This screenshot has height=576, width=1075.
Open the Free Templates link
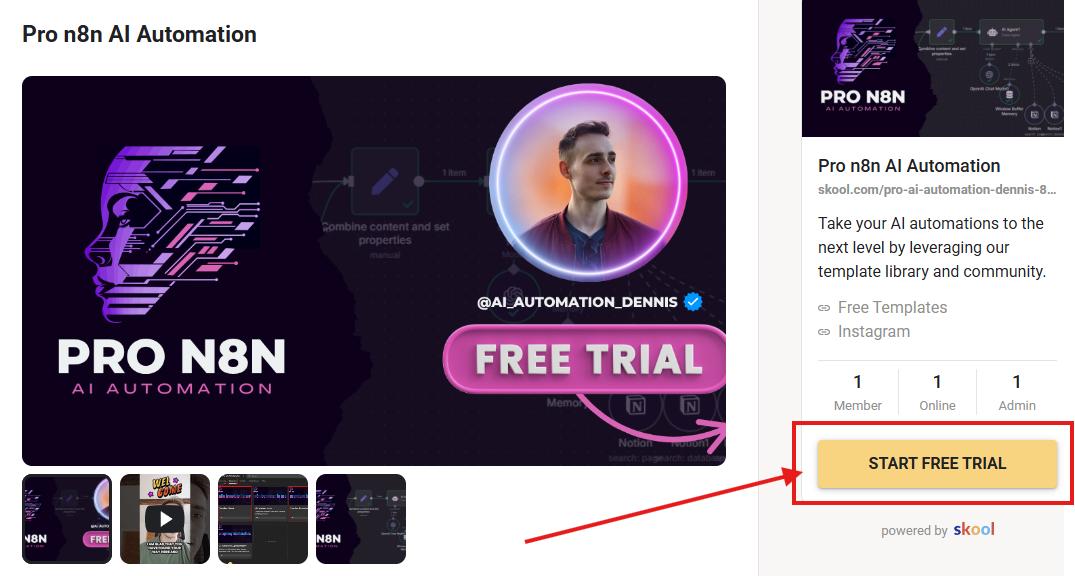(x=892, y=308)
